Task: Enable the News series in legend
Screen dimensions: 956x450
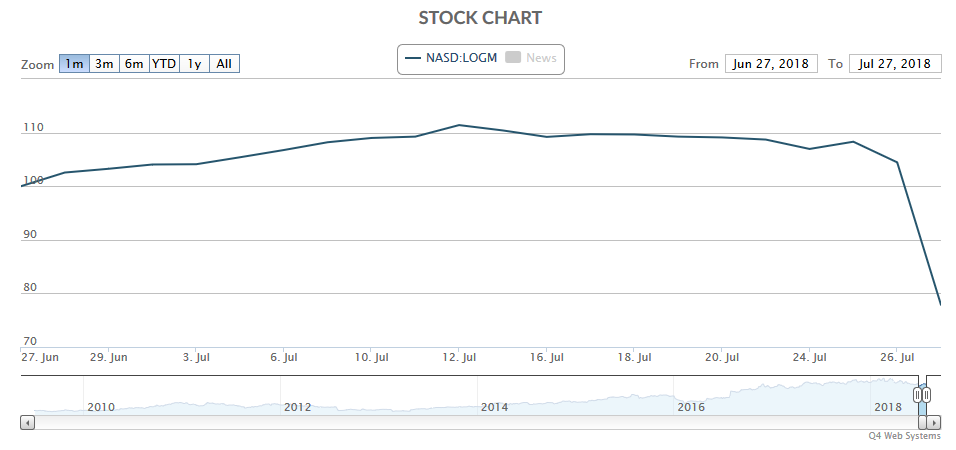Action: [531, 58]
